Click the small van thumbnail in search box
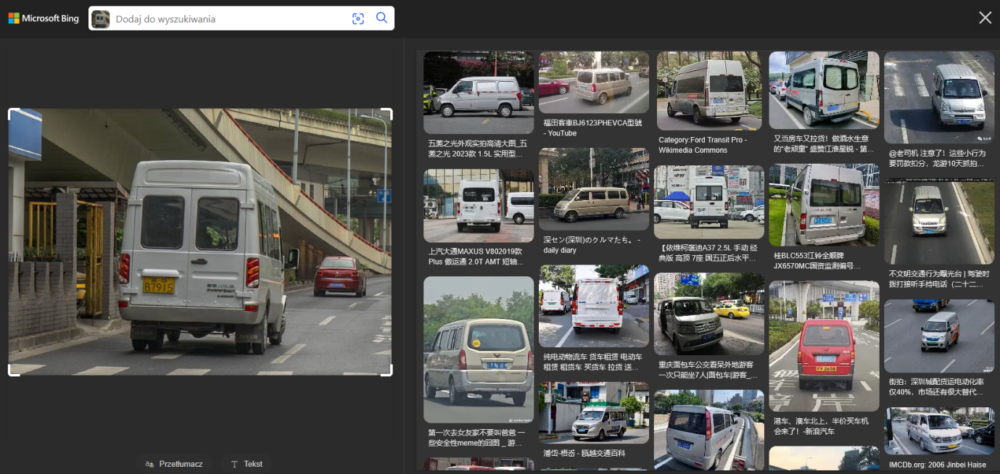 point(101,19)
